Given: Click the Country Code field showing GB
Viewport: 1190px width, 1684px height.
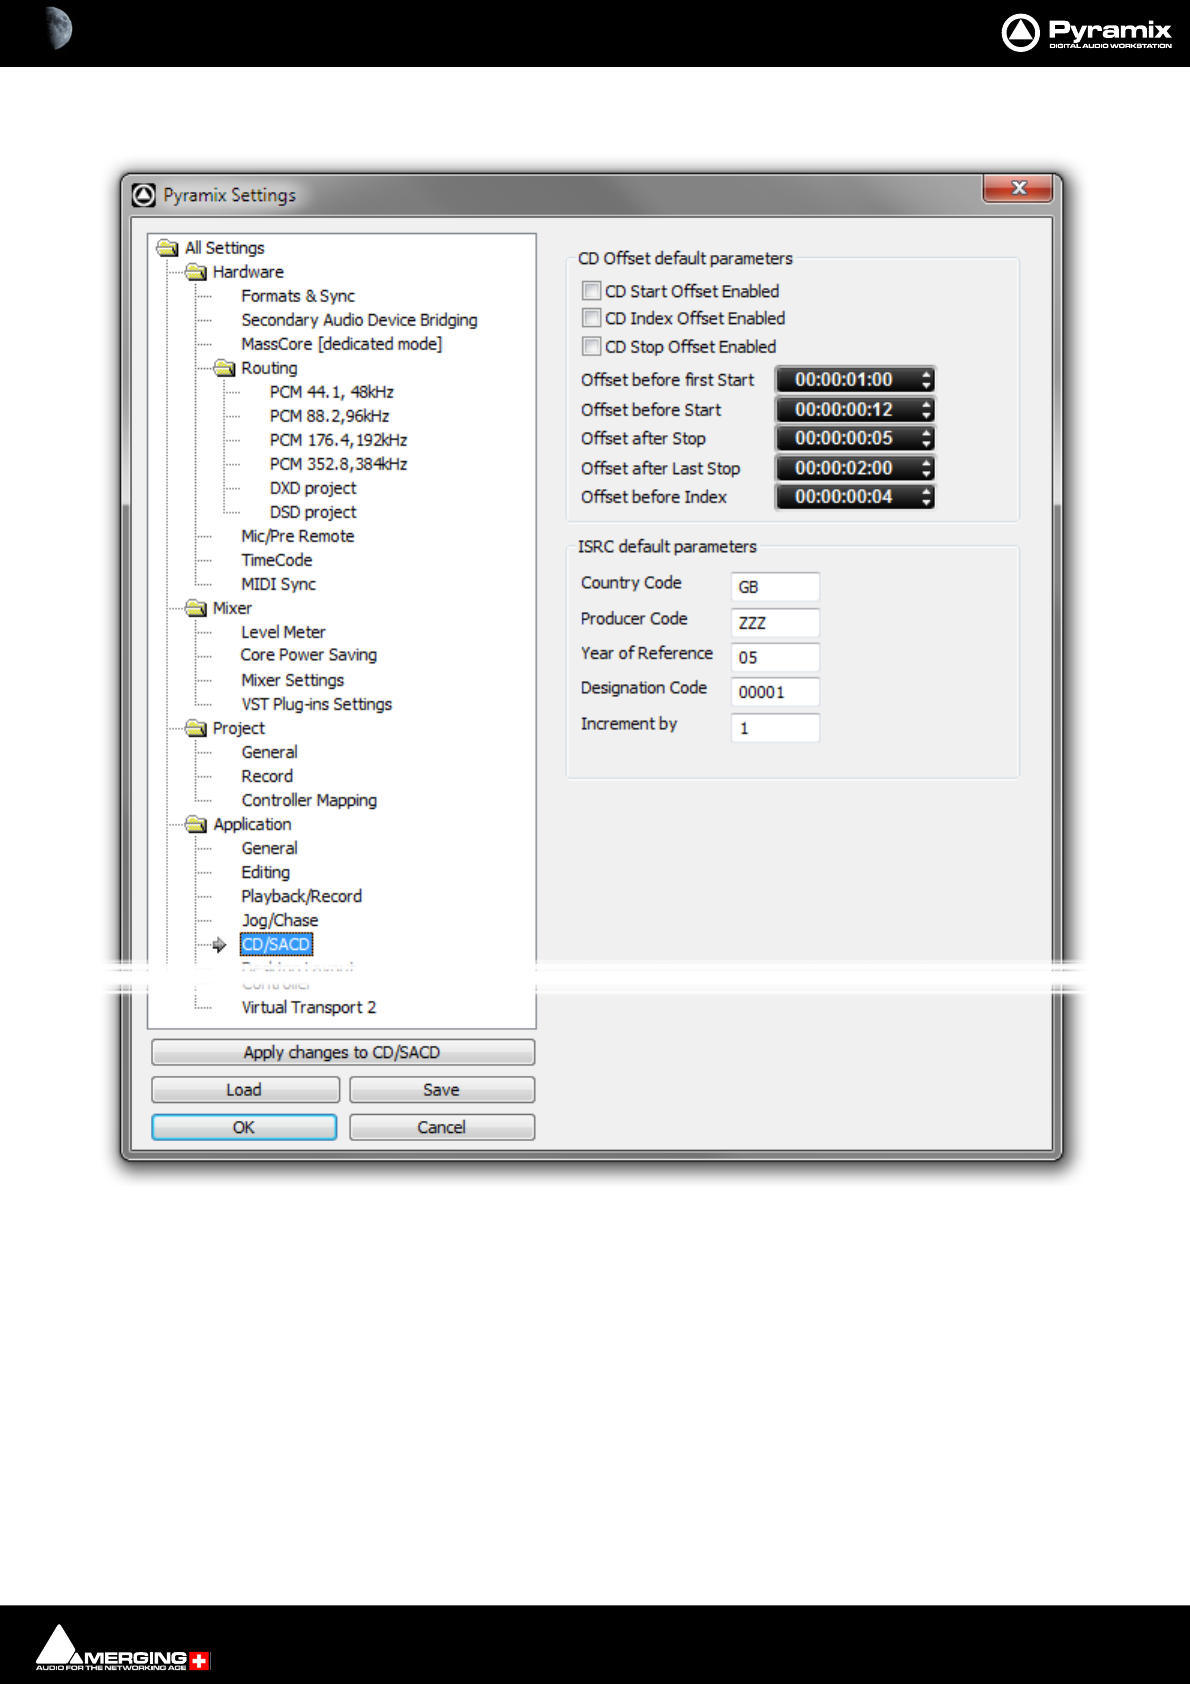Looking at the screenshot, I should 775,587.
